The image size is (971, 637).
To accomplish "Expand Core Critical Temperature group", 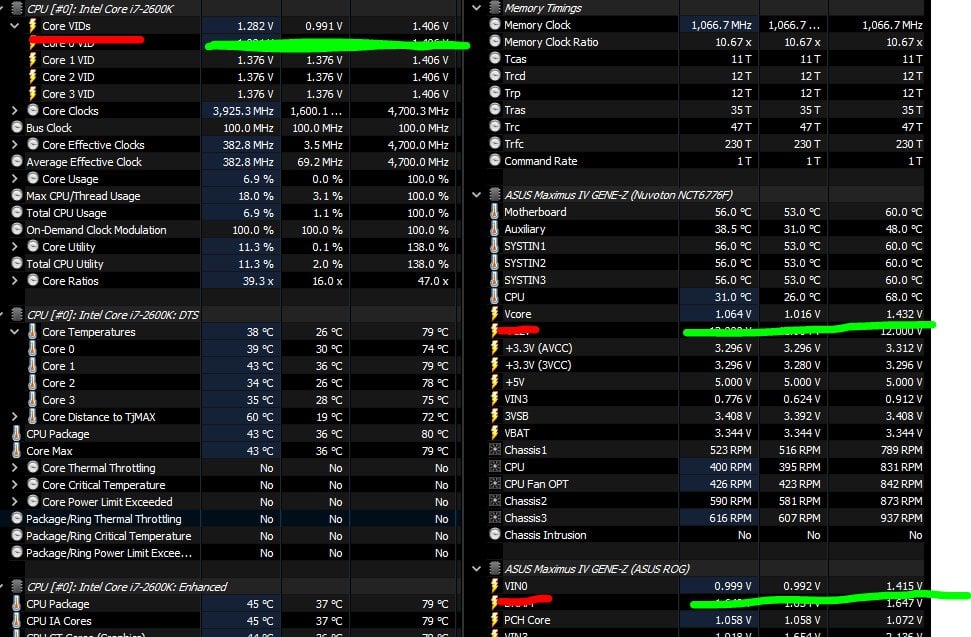I will pyautogui.click(x=14, y=485).
